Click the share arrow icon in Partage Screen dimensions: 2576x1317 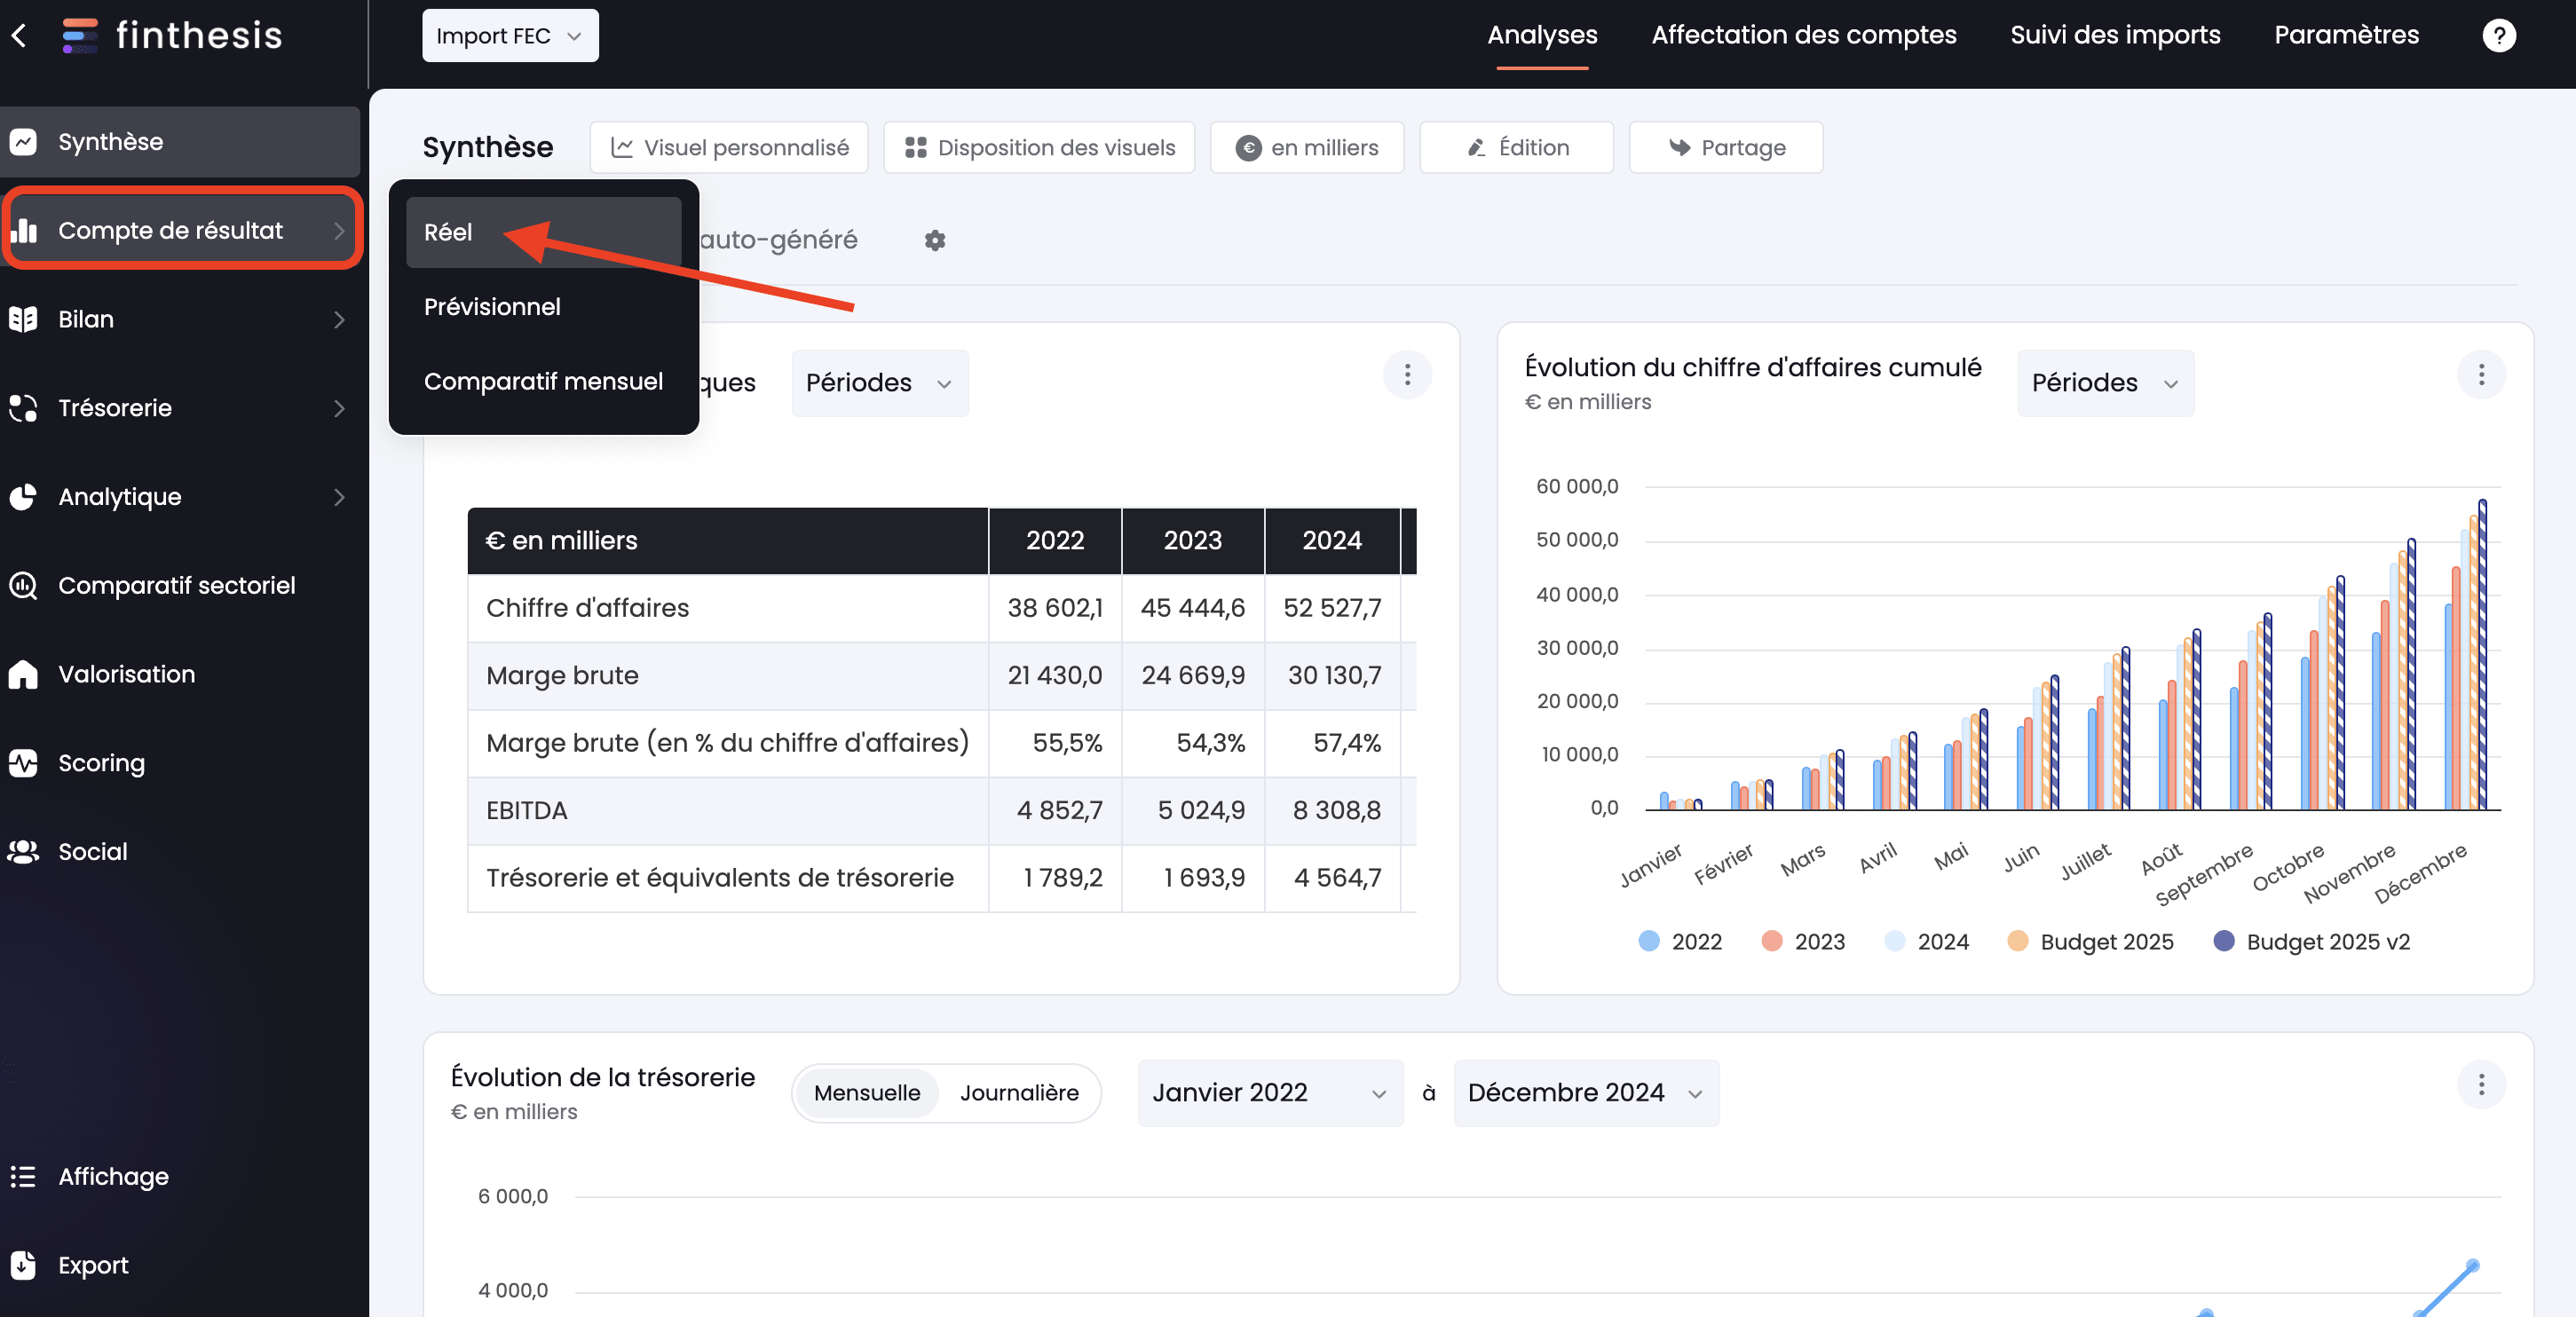(x=1679, y=148)
